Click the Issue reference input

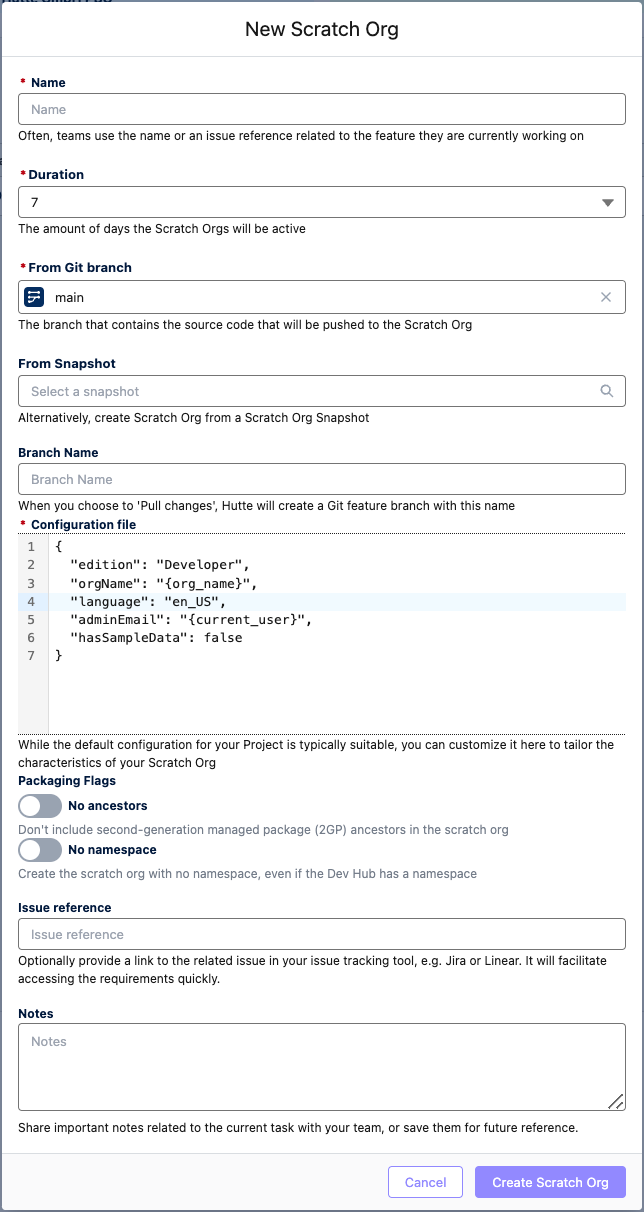click(321, 934)
